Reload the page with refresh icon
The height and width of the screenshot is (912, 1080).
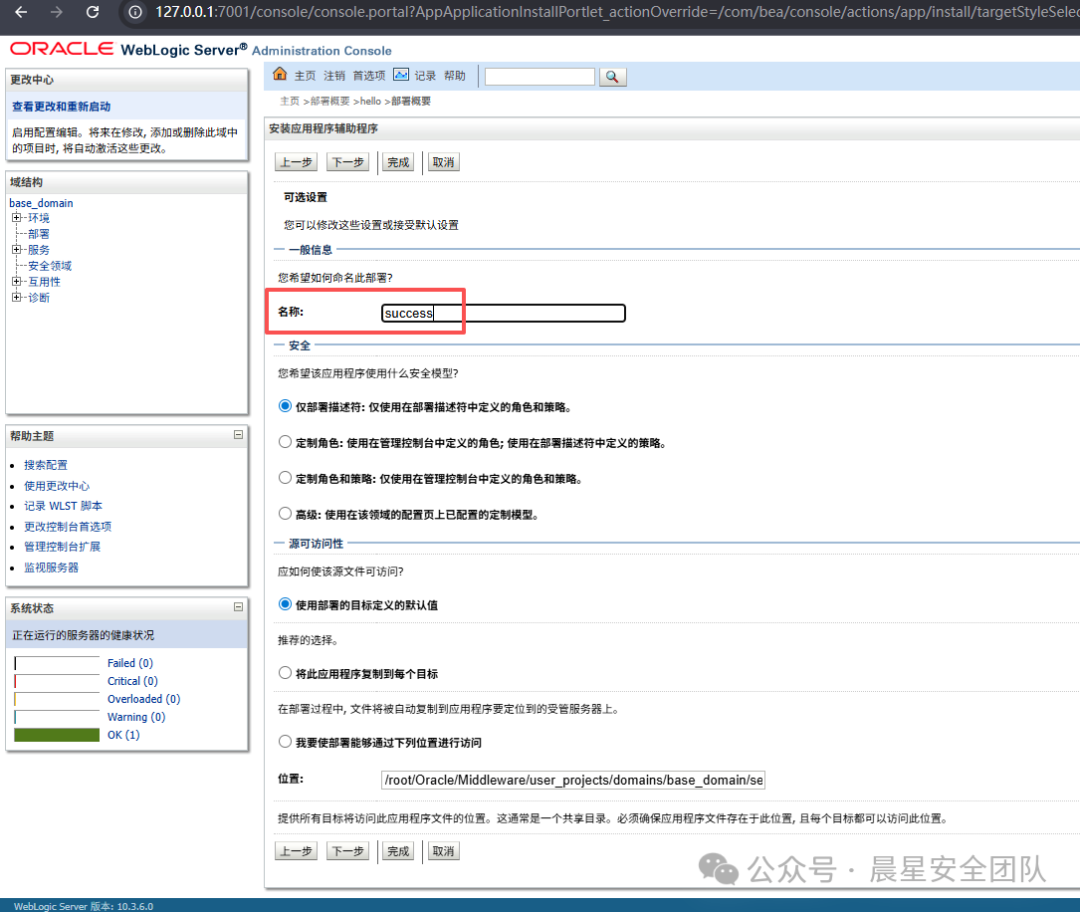pos(92,12)
